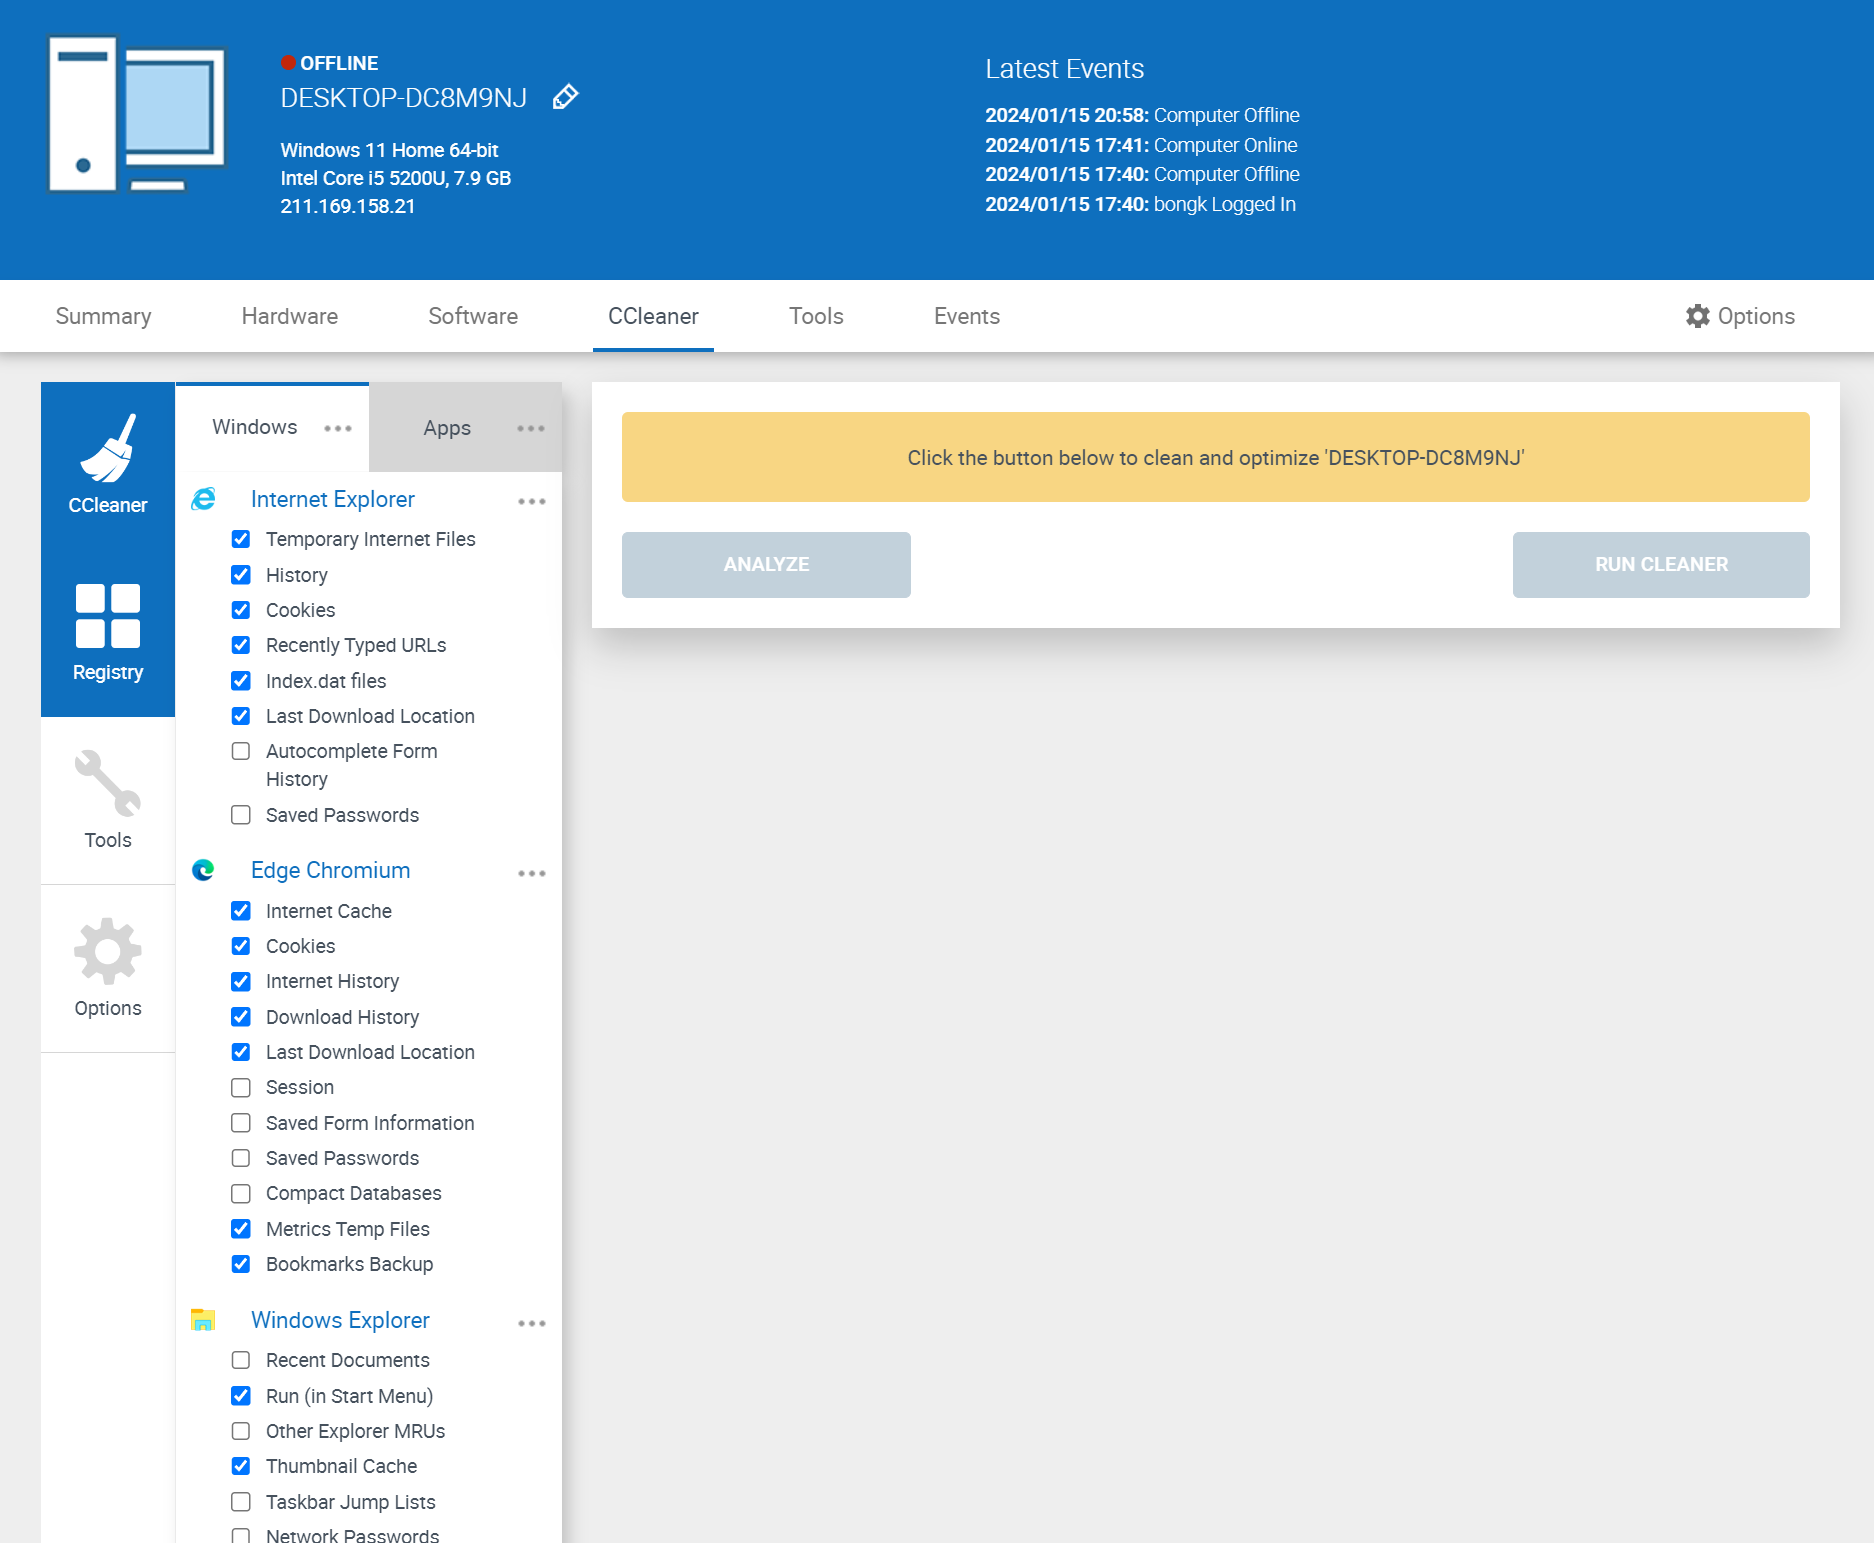The width and height of the screenshot is (1874, 1543).
Task: Open the Windows Explorer section three-dot menu
Action: click(x=532, y=1323)
